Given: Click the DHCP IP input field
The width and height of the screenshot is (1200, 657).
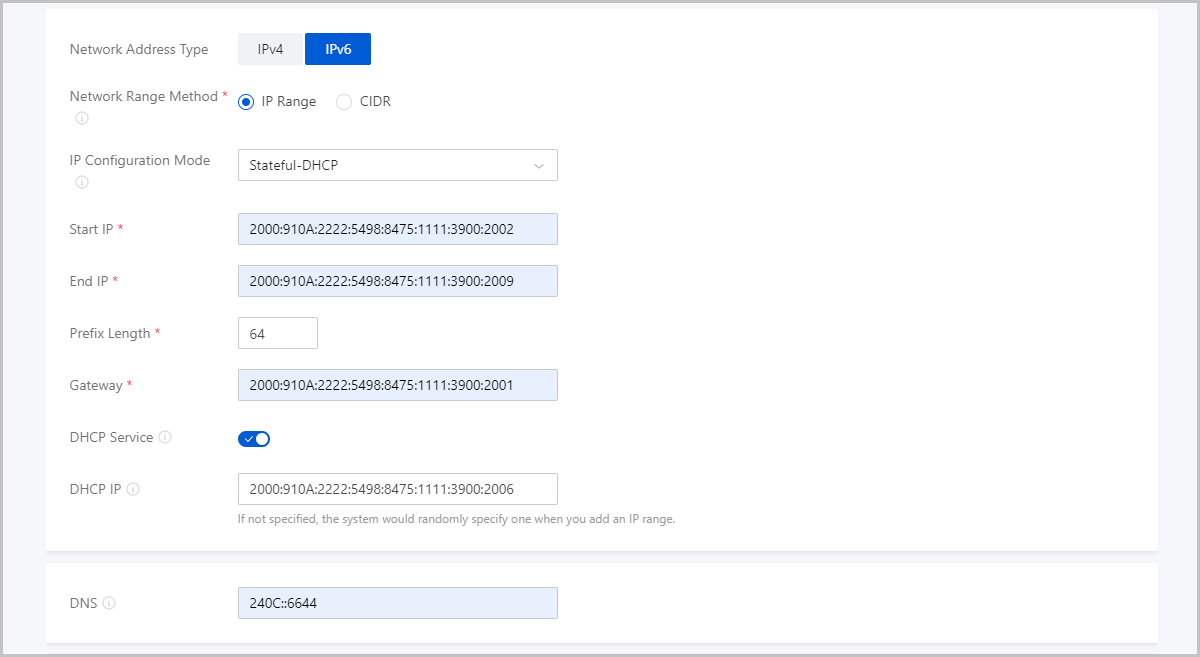Looking at the screenshot, I should tap(397, 489).
